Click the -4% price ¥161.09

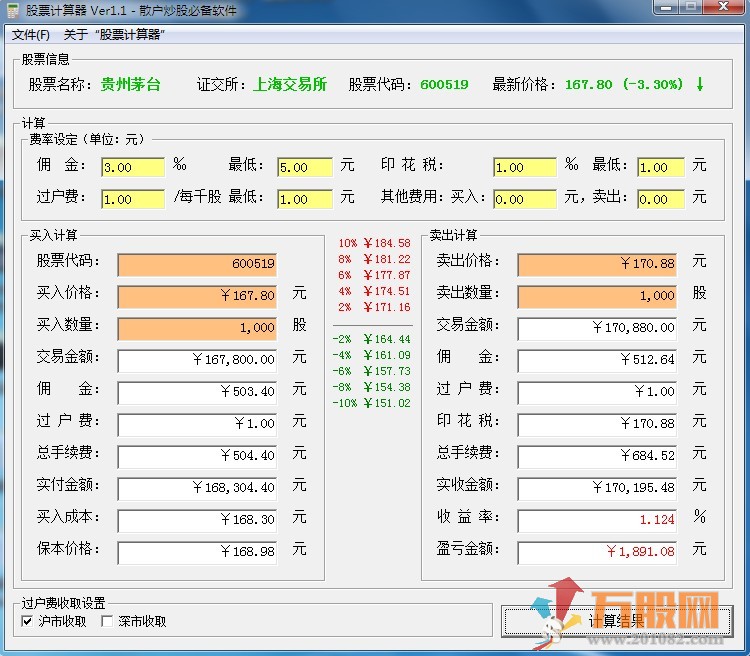[386, 355]
